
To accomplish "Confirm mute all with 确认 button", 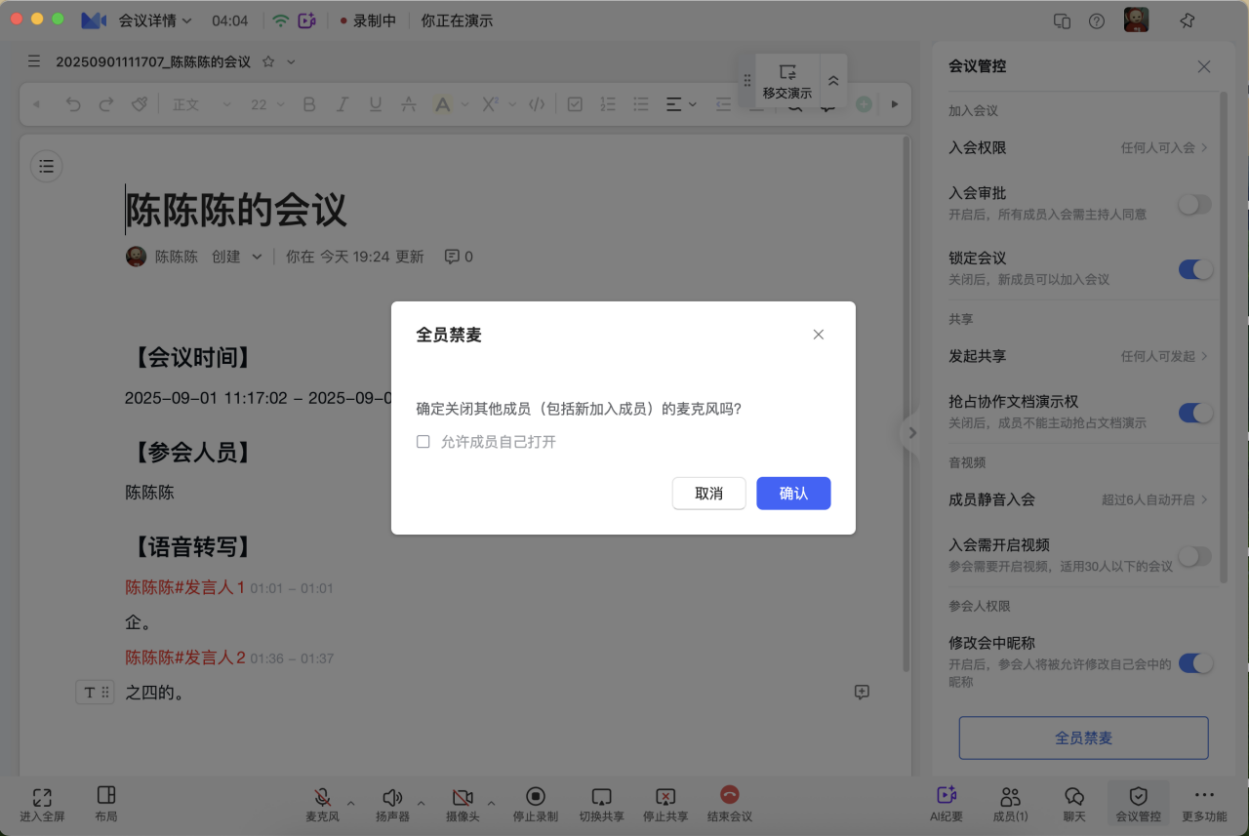I will tap(793, 493).
